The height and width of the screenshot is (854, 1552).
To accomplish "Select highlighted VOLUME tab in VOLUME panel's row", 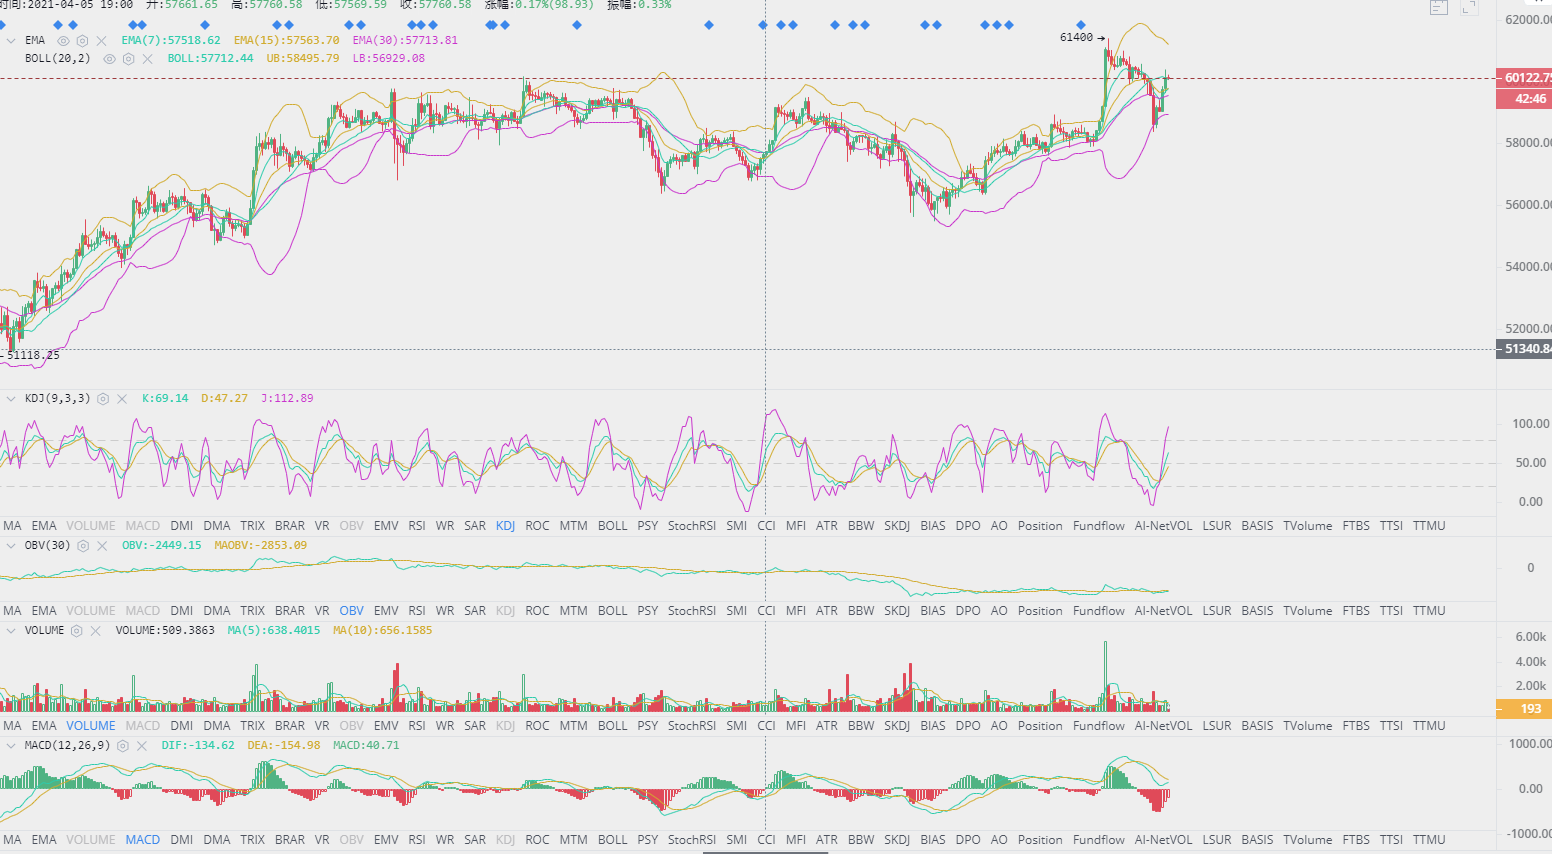I will tap(91, 726).
